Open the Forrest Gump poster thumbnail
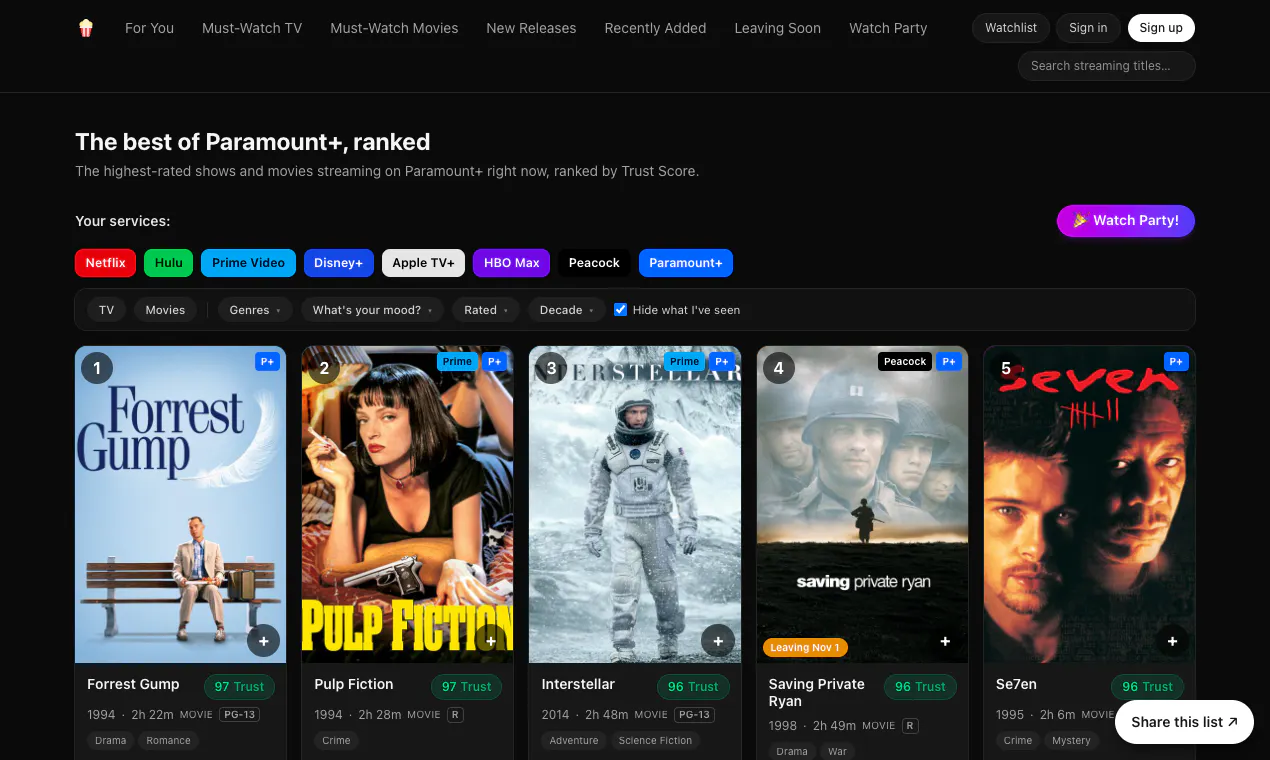 (x=180, y=504)
